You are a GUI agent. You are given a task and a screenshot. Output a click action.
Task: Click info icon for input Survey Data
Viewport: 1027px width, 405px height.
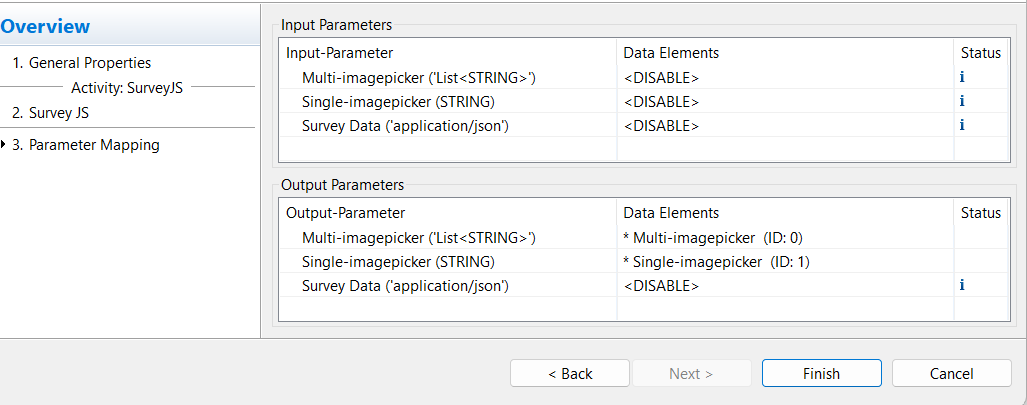click(962, 125)
